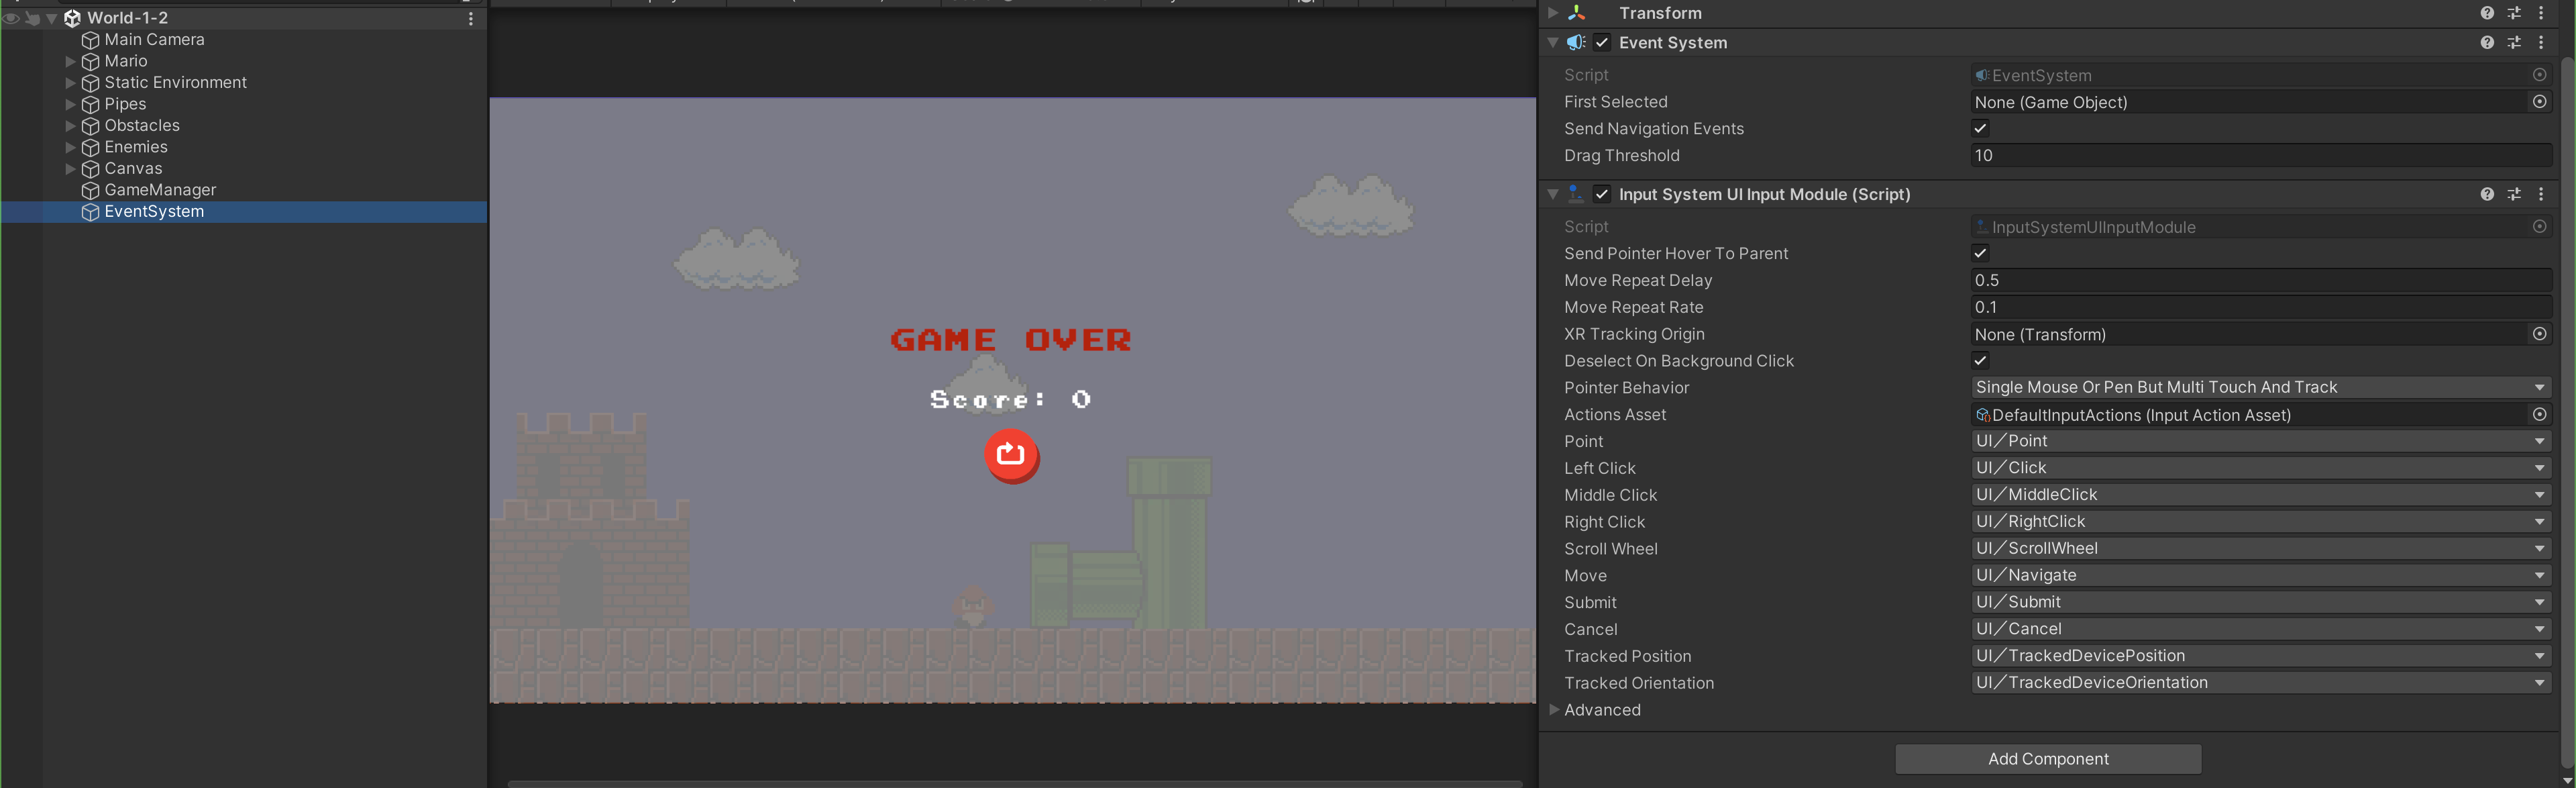Expand the Mario object in hierarchy
The height and width of the screenshot is (788, 2576).
coord(70,61)
